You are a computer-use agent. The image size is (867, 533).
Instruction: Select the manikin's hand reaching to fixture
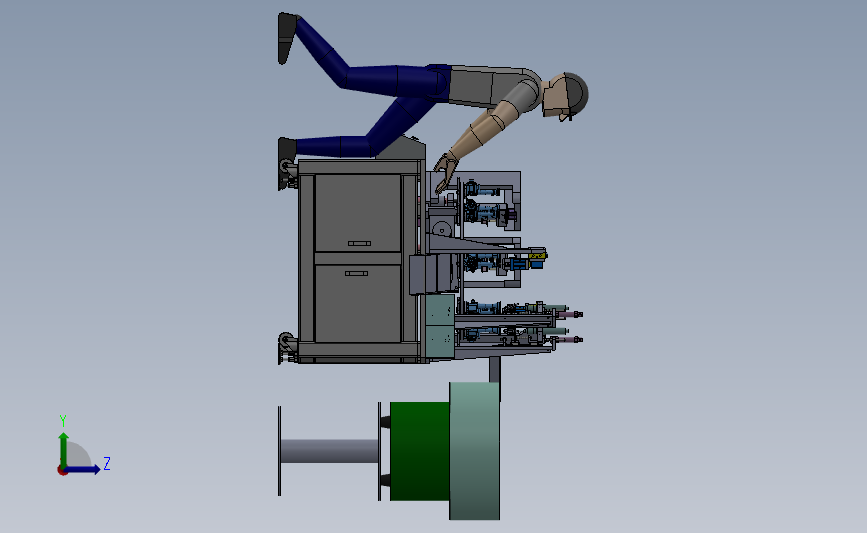coord(445,172)
